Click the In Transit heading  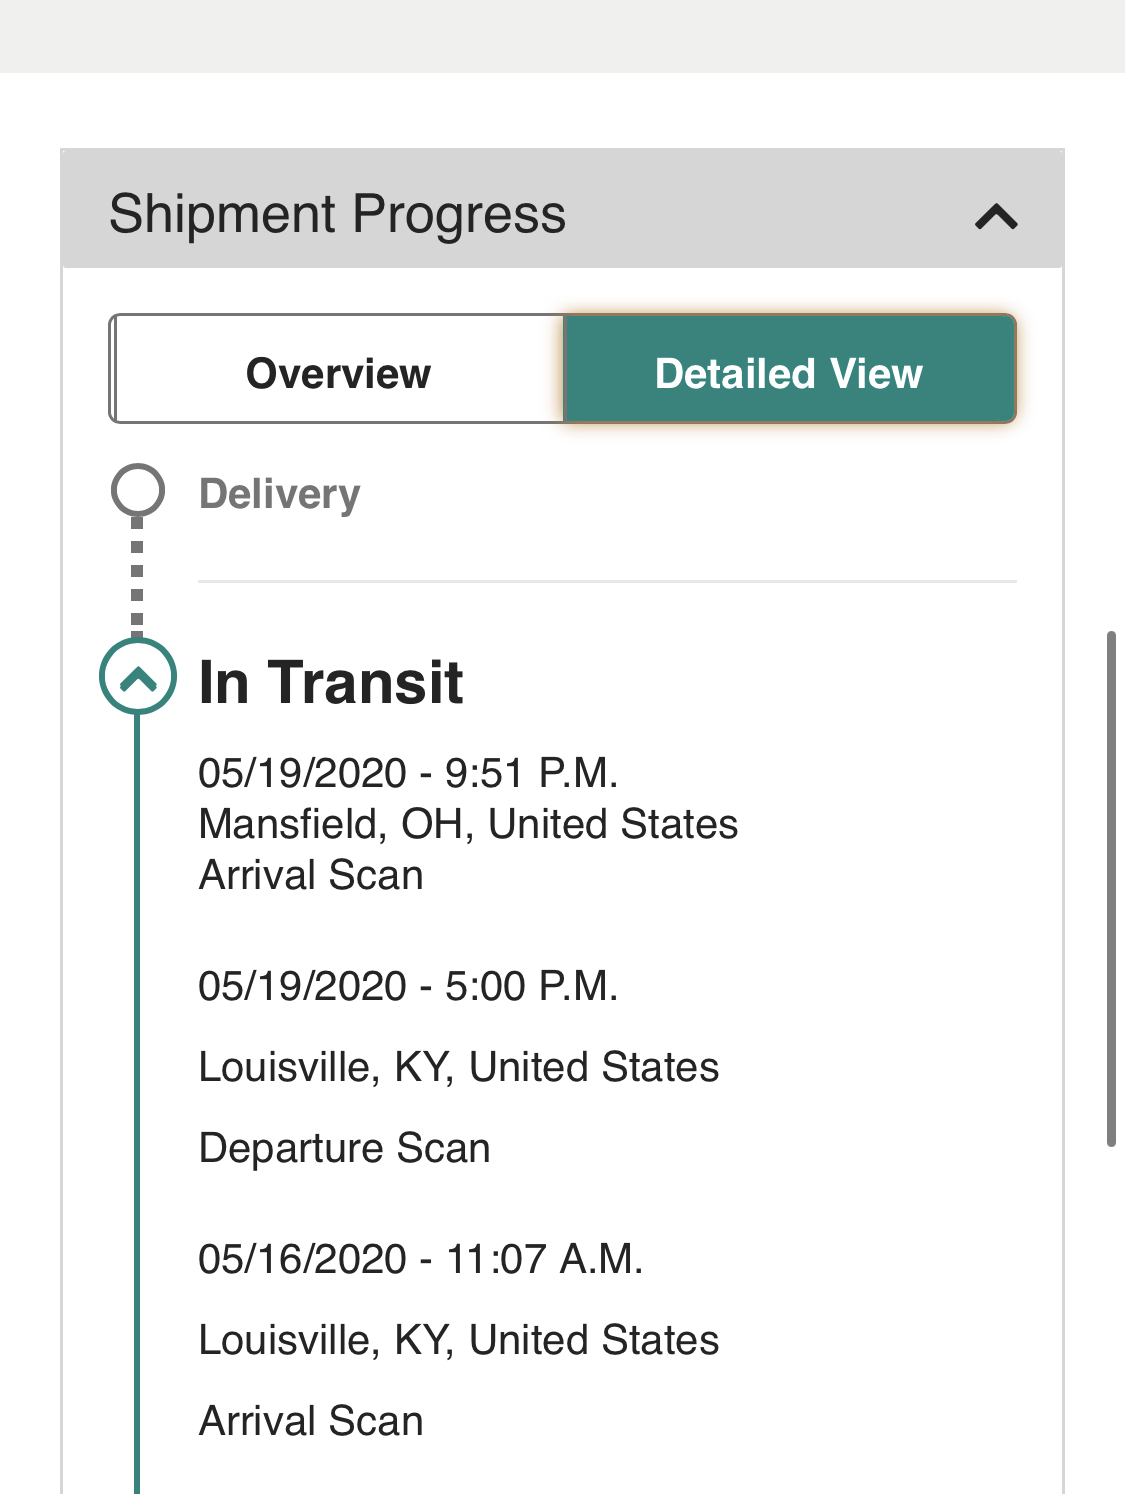[330, 683]
